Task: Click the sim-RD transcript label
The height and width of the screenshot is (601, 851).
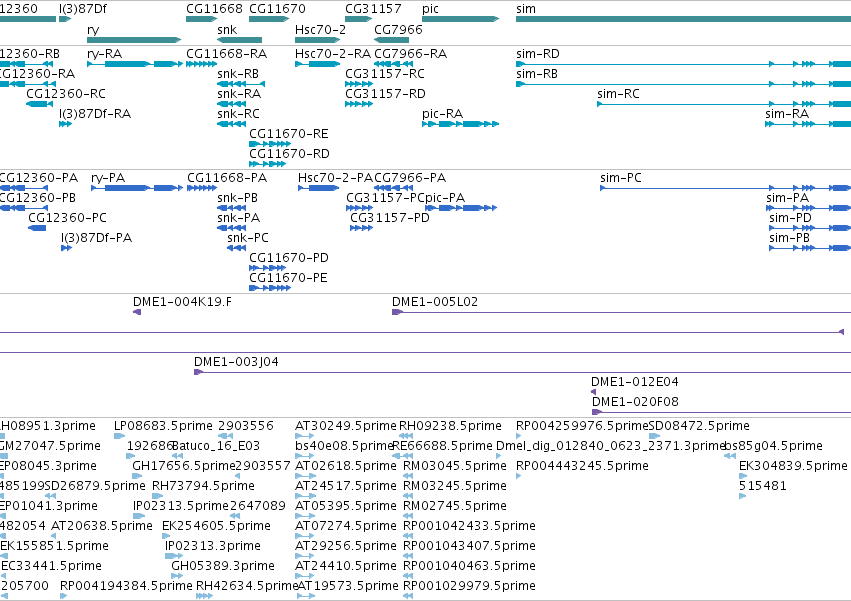Action: (538, 54)
